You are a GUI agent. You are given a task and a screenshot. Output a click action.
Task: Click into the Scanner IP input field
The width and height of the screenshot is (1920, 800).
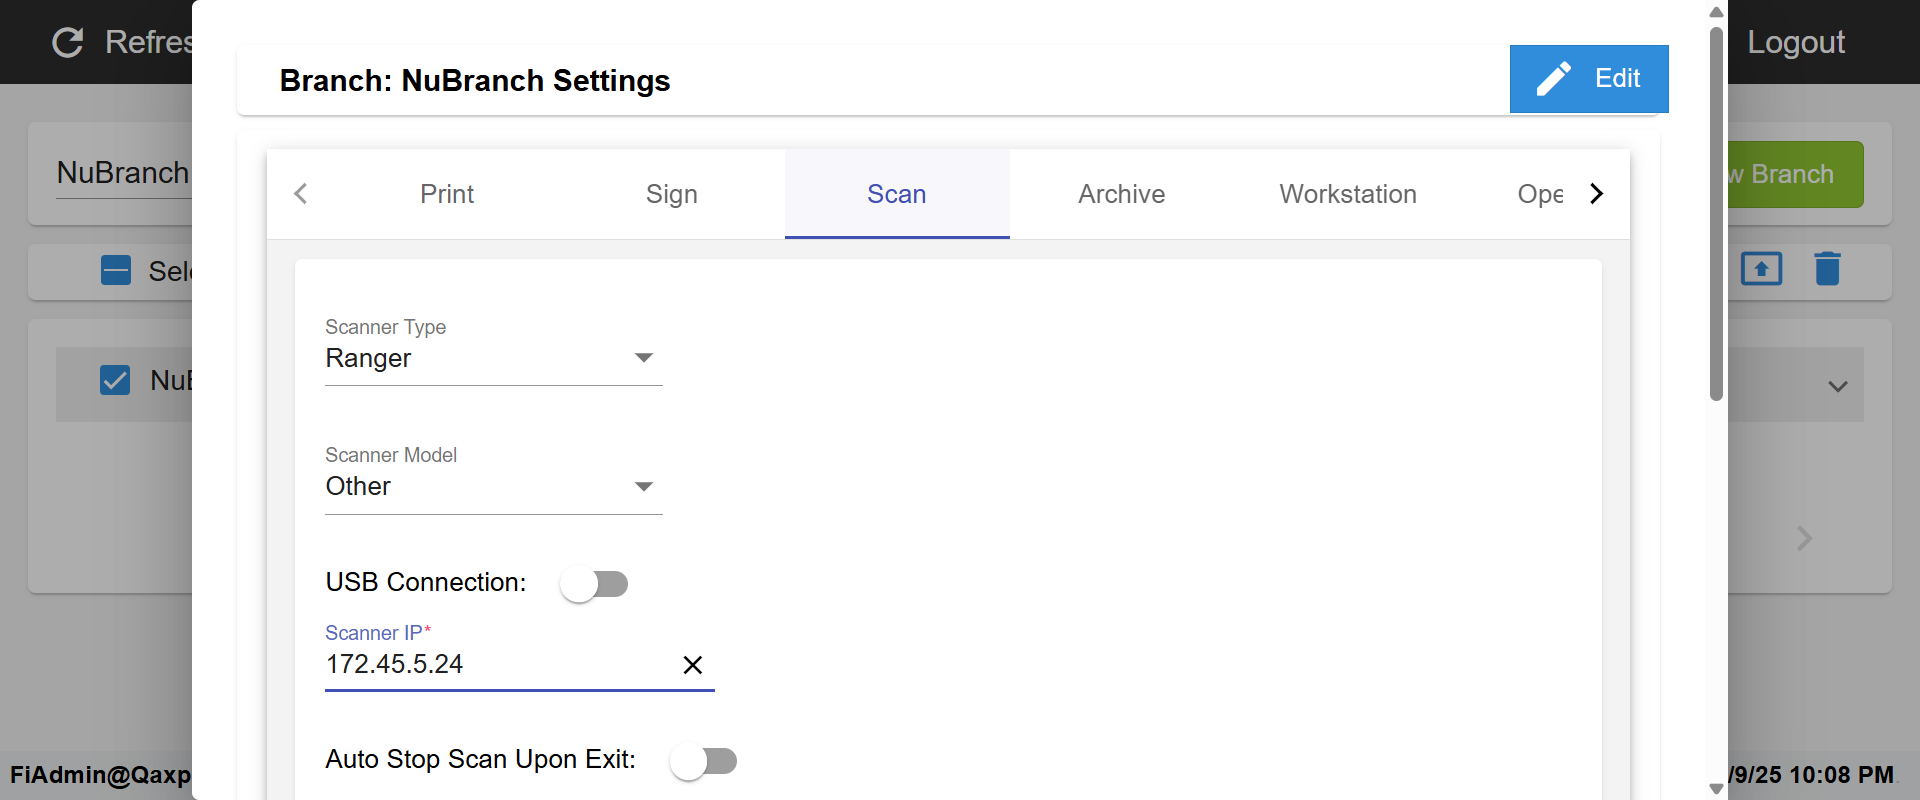coord(495,665)
